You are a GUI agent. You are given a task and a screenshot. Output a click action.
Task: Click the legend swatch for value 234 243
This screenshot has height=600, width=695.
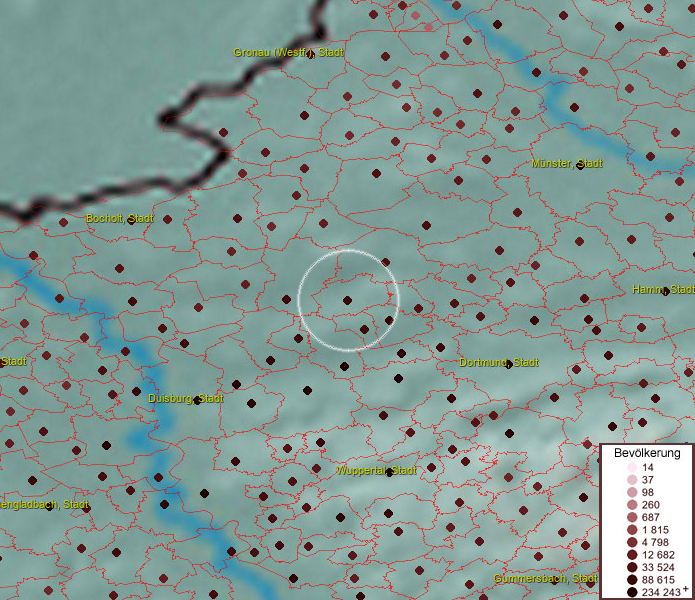click(x=632, y=592)
